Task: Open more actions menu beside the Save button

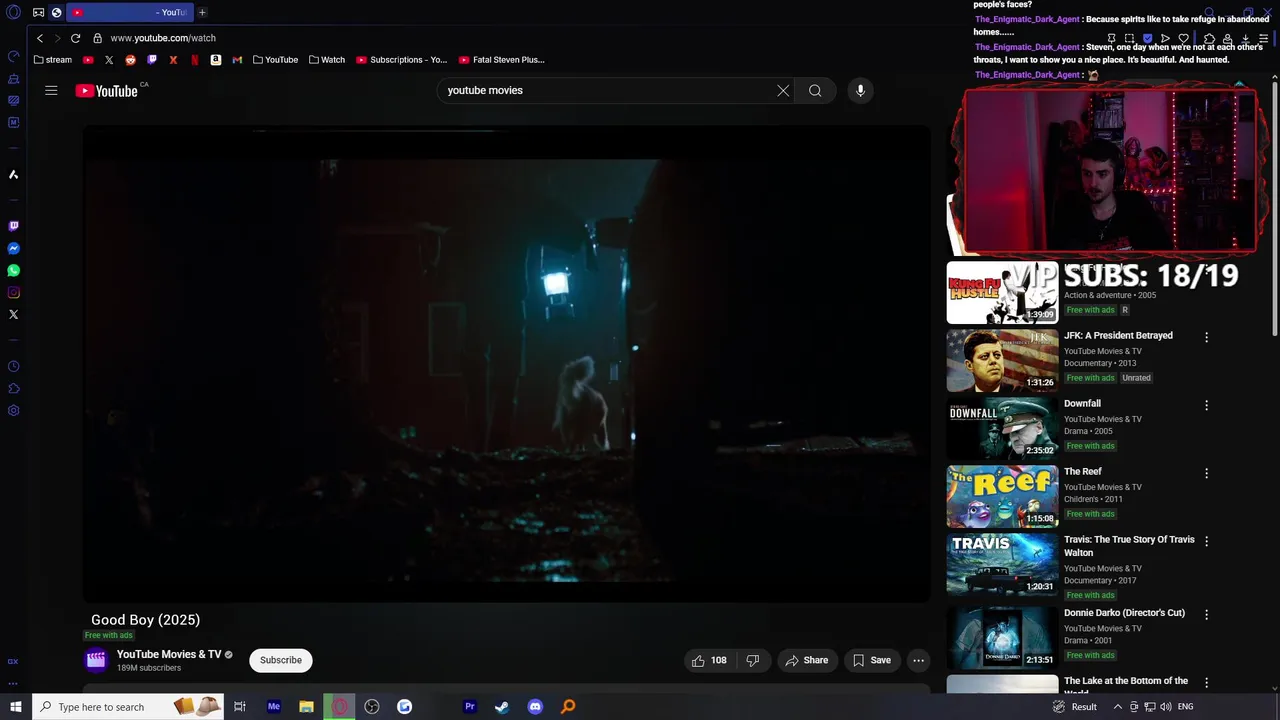Action: coord(918,660)
